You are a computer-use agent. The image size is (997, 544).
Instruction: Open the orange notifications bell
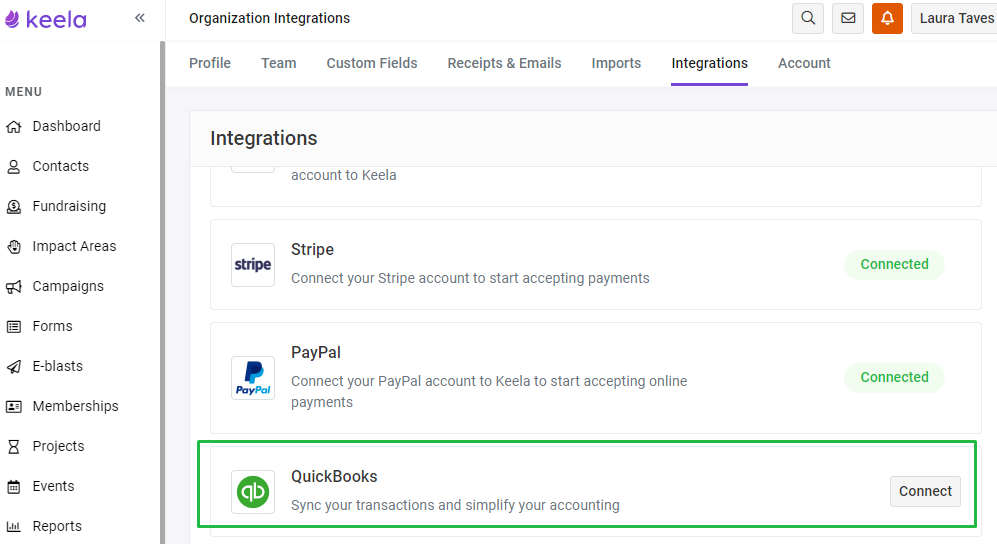coord(887,18)
